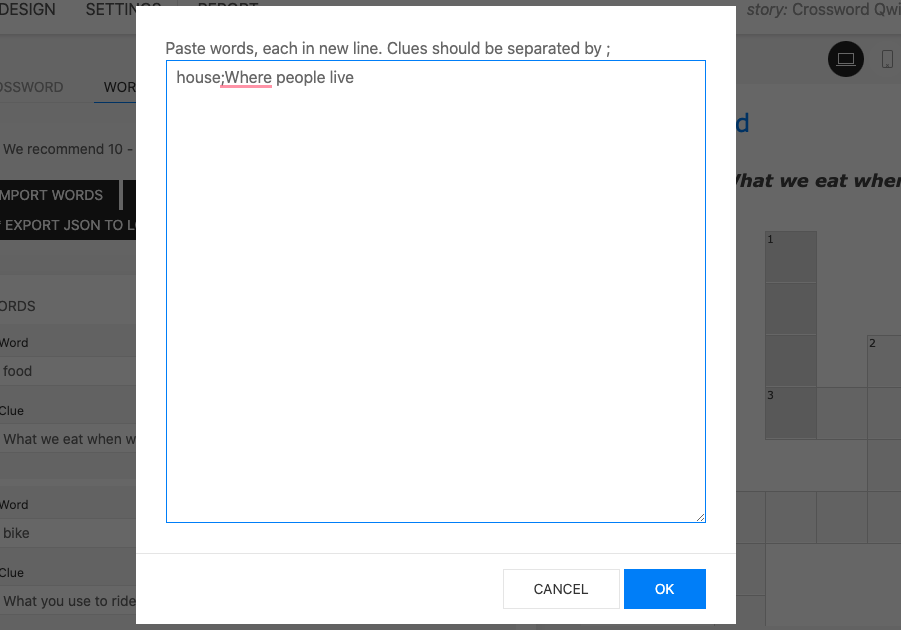
Task: Switch to mobile phone preview icon
Action: (x=887, y=60)
